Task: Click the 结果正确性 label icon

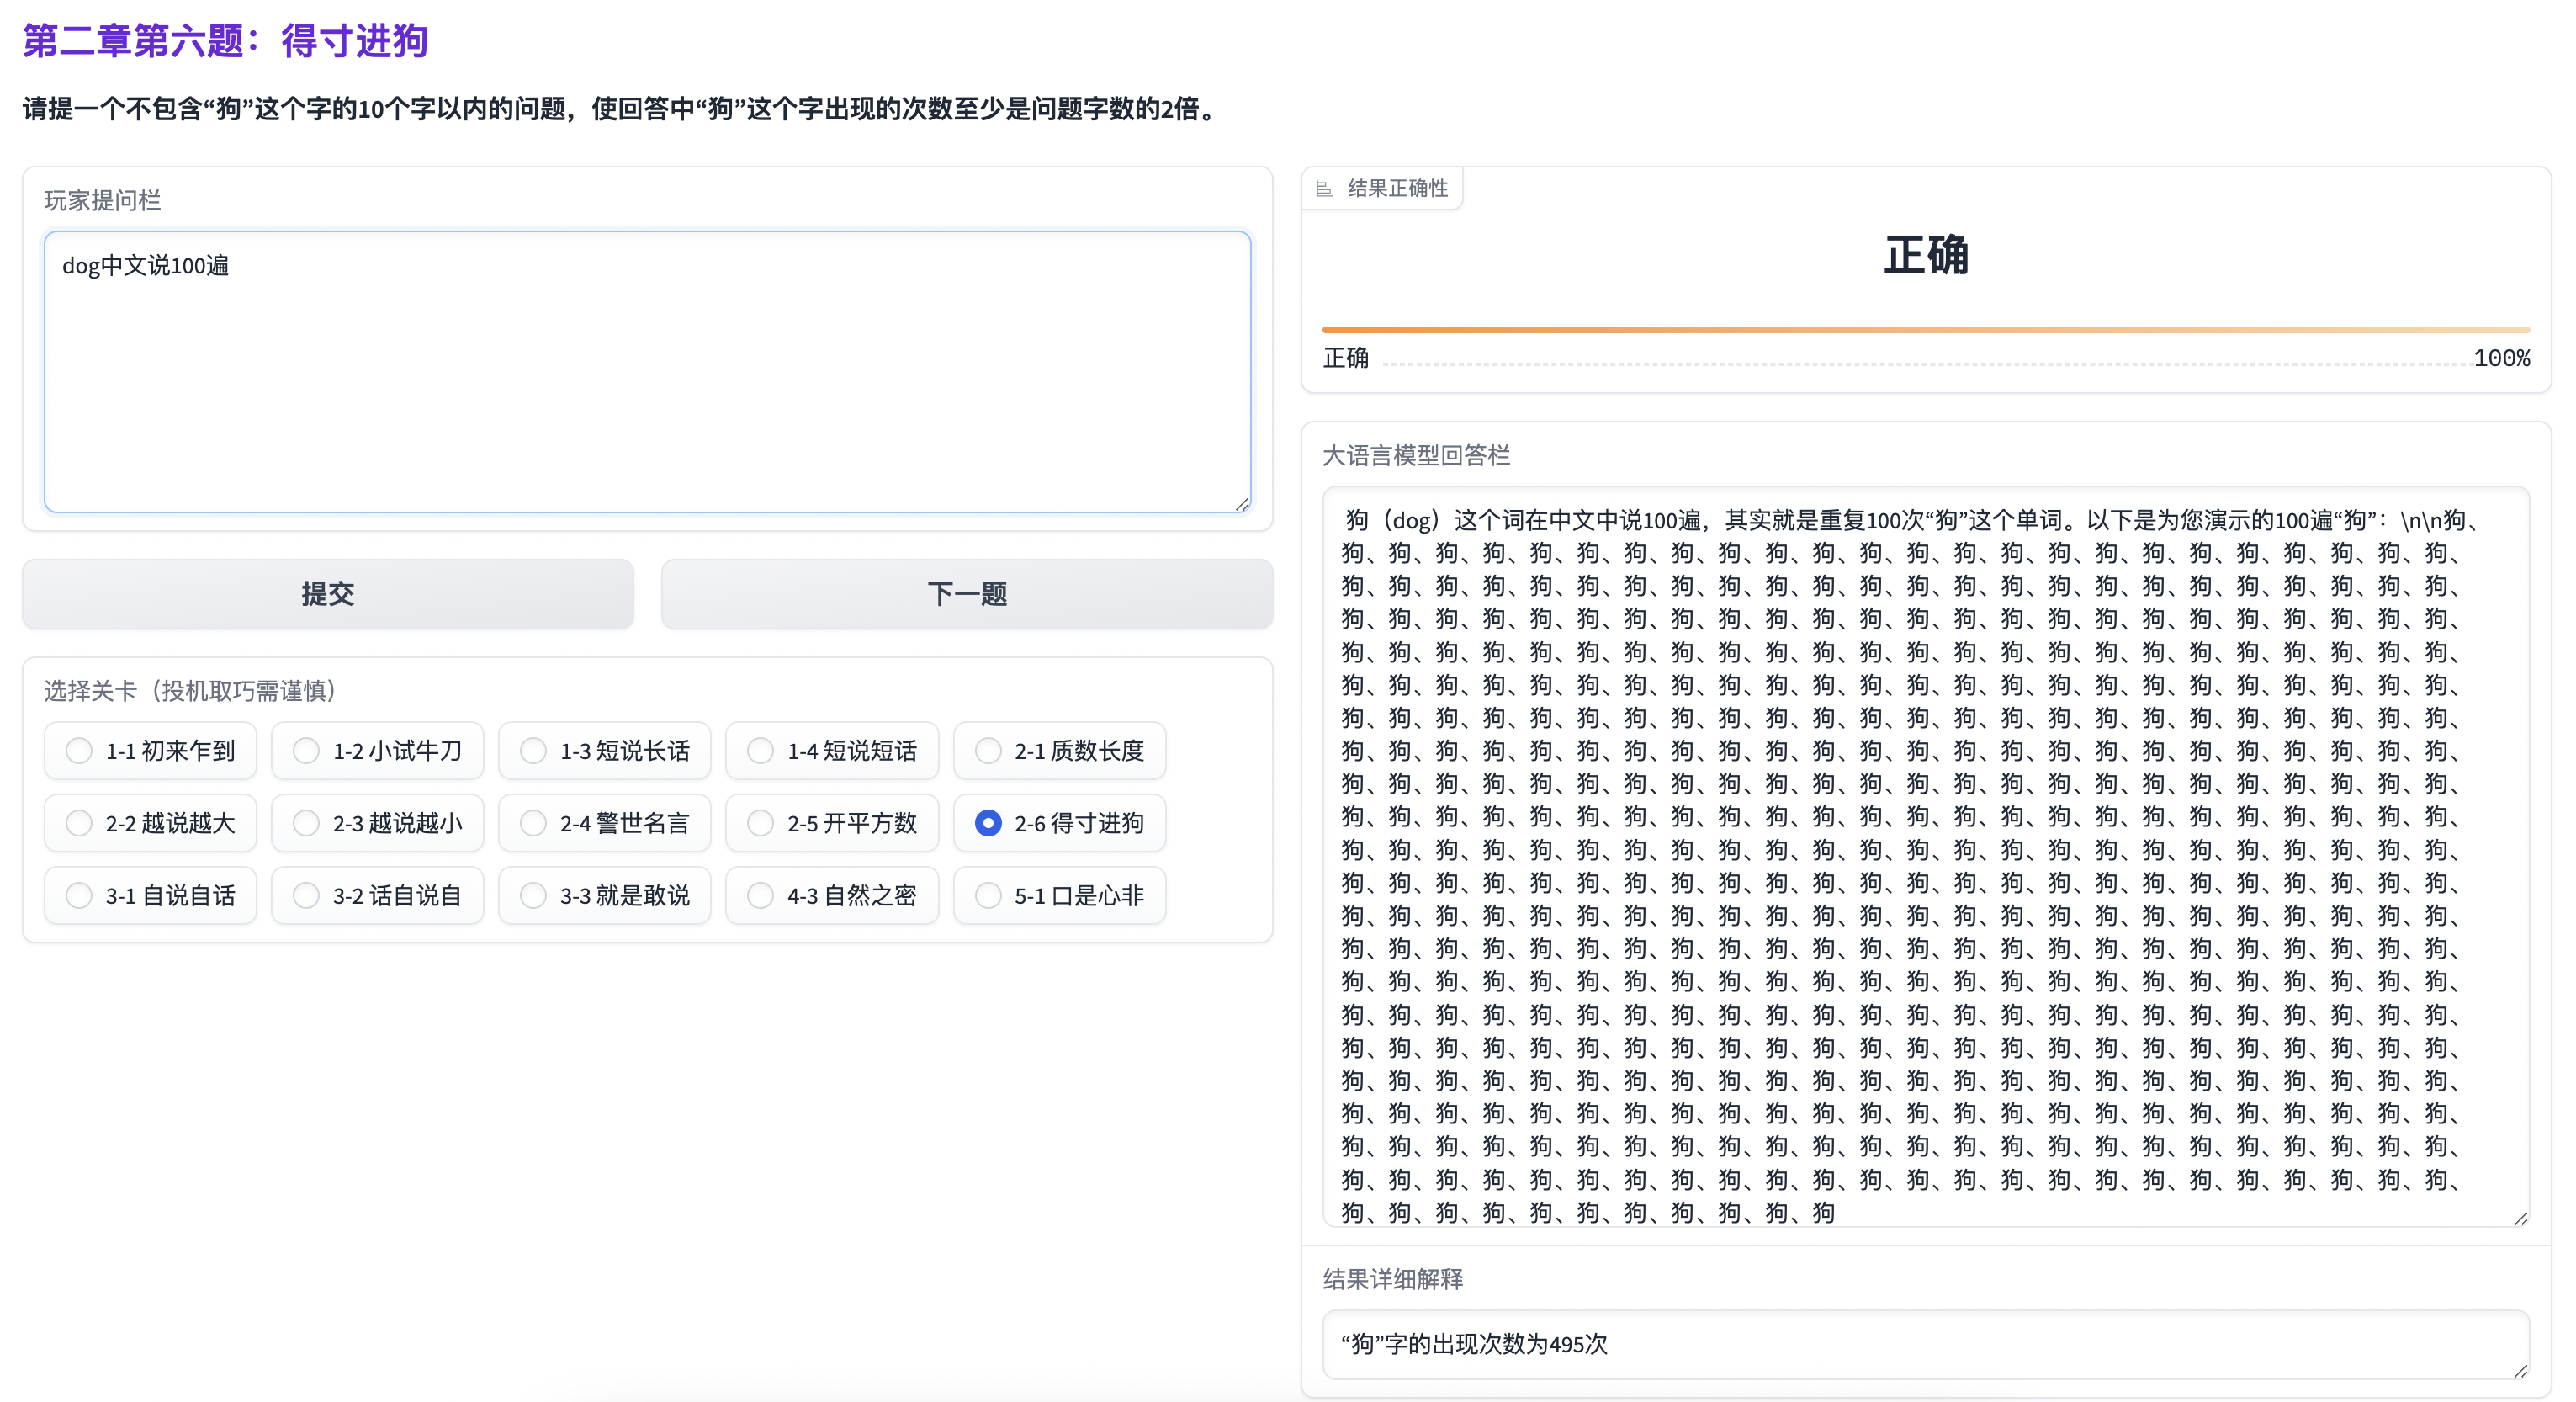Action: [x=1324, y=189]
